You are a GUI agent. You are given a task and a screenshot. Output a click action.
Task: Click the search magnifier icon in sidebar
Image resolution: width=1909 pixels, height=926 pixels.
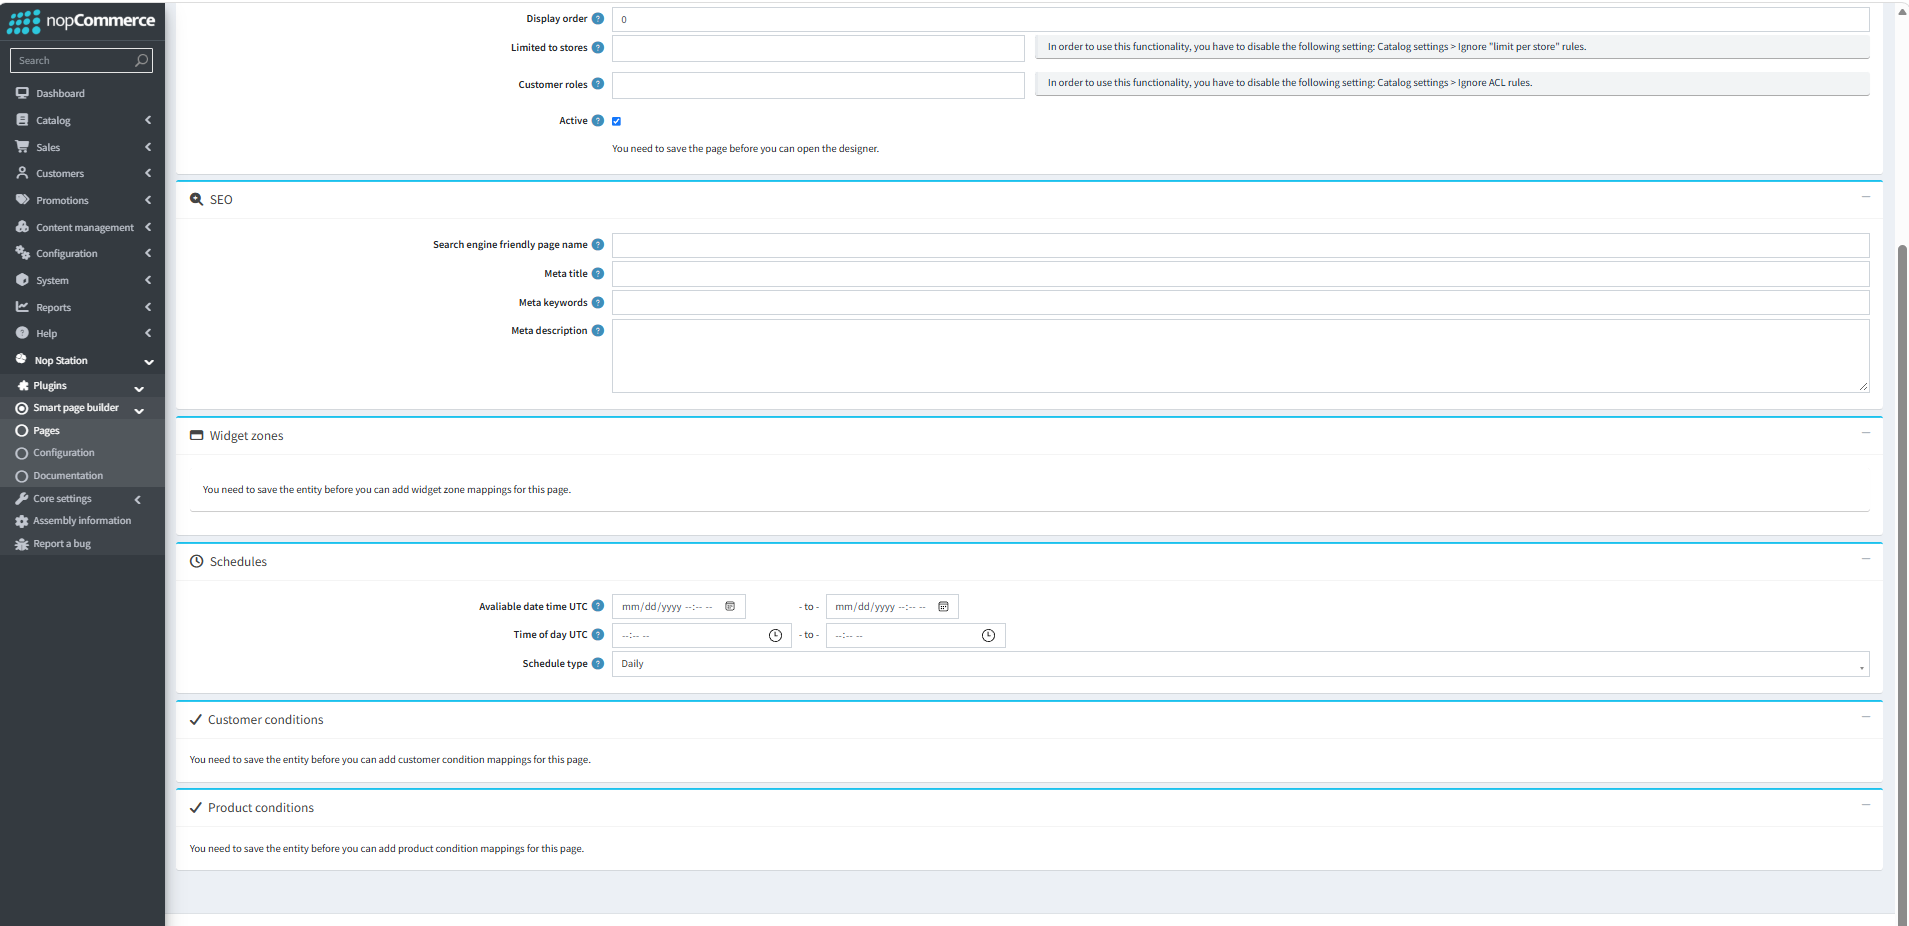coord(142,61)
